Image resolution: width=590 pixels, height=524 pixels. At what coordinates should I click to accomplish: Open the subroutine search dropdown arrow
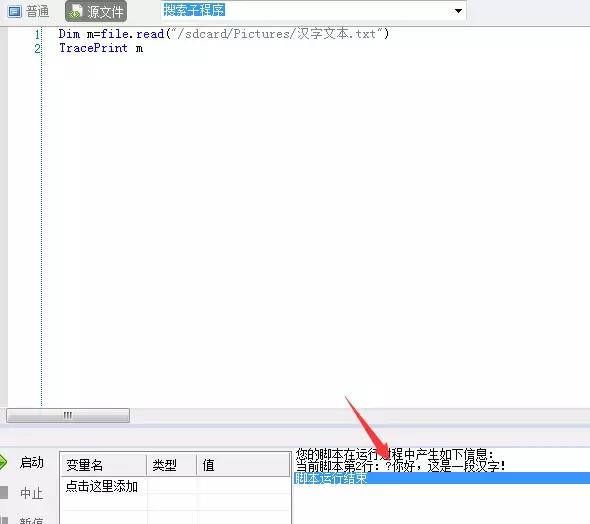tap(458, 11)
